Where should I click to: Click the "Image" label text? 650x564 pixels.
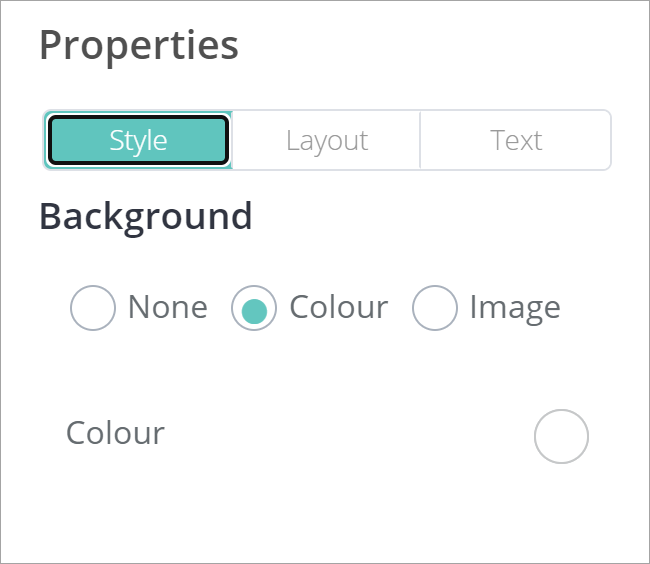(x=514, y=307)
